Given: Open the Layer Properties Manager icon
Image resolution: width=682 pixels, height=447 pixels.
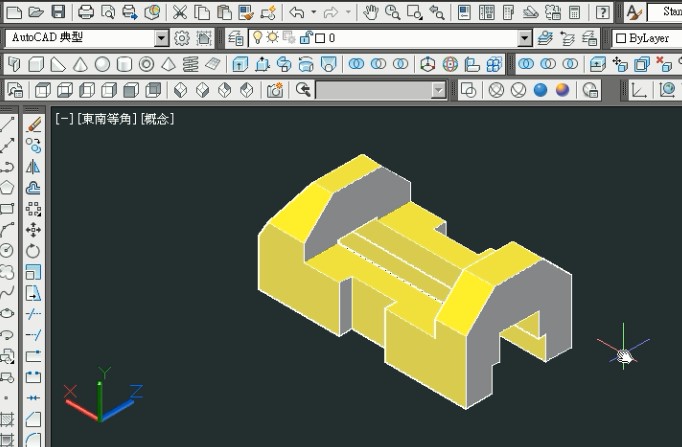Looking at the screenshot, I should click(x=236, y=38).
